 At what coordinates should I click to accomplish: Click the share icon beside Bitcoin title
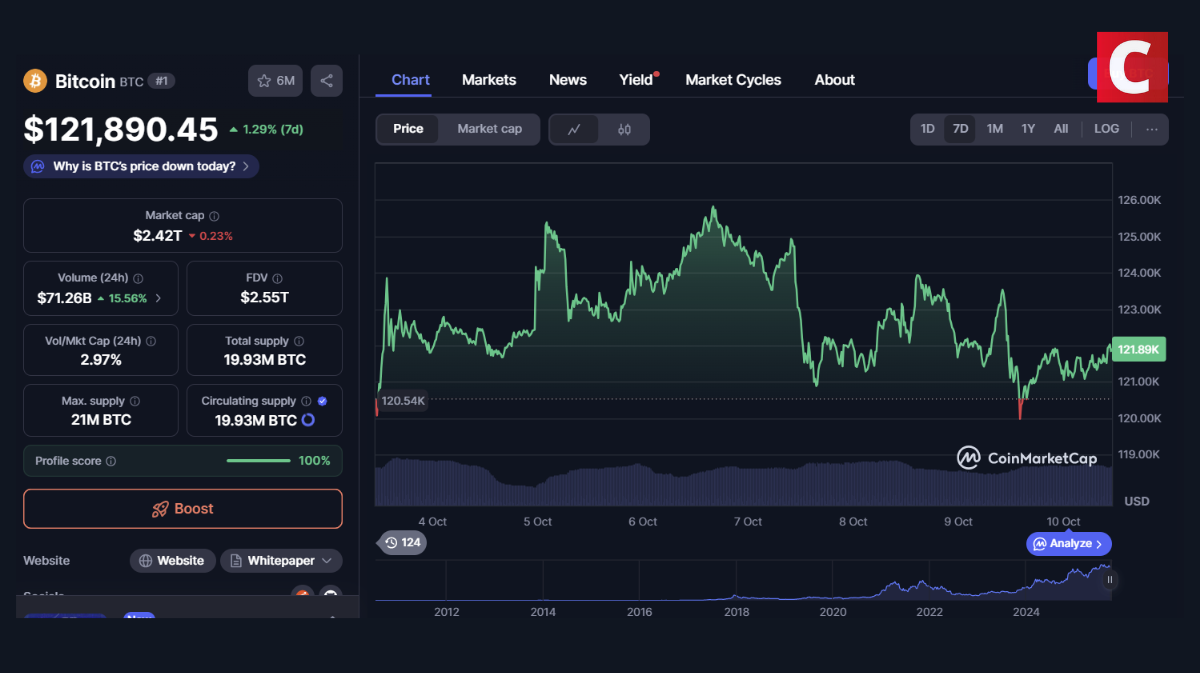[x=326, y=81]
